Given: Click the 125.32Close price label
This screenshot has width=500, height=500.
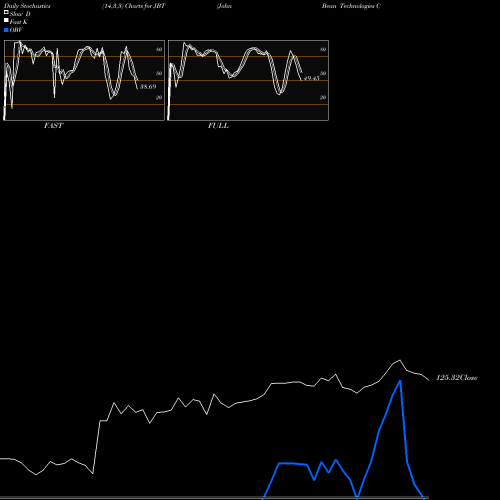Looking at the screenshot, I should (457, 378).
